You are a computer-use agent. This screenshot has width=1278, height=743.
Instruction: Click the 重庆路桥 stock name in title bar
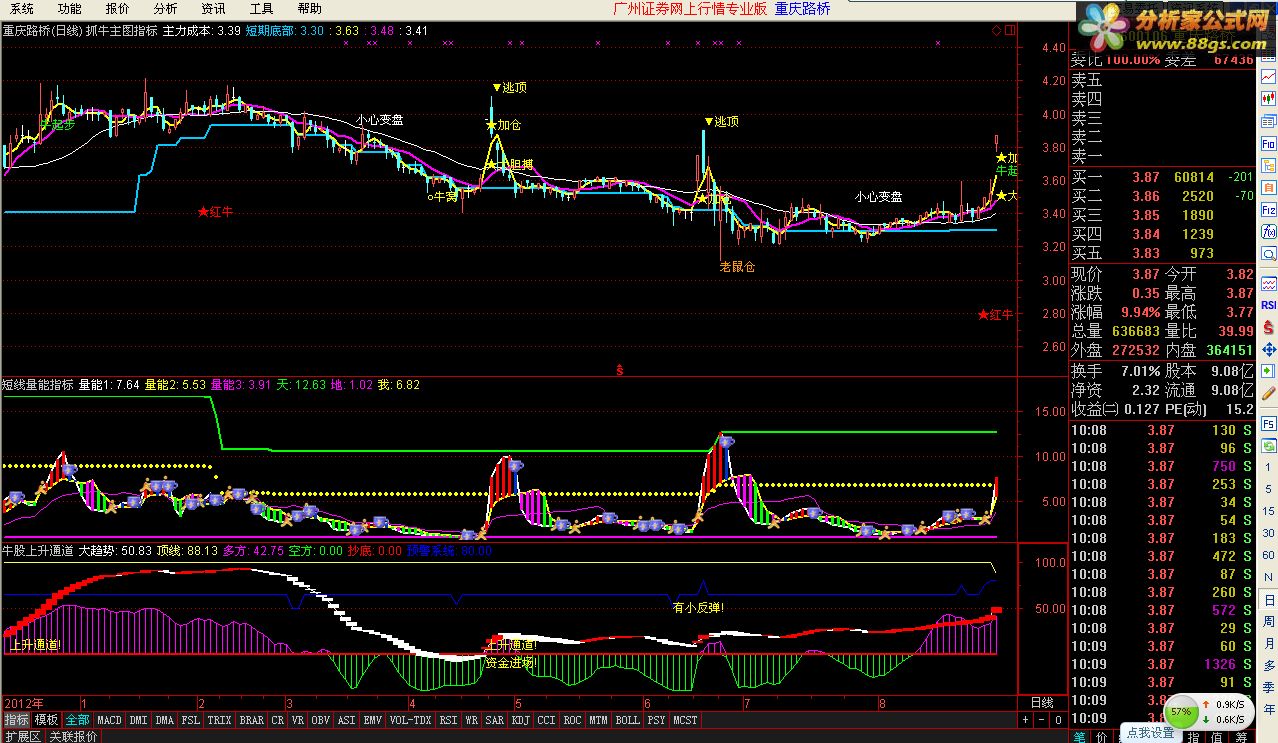(805, 9)
